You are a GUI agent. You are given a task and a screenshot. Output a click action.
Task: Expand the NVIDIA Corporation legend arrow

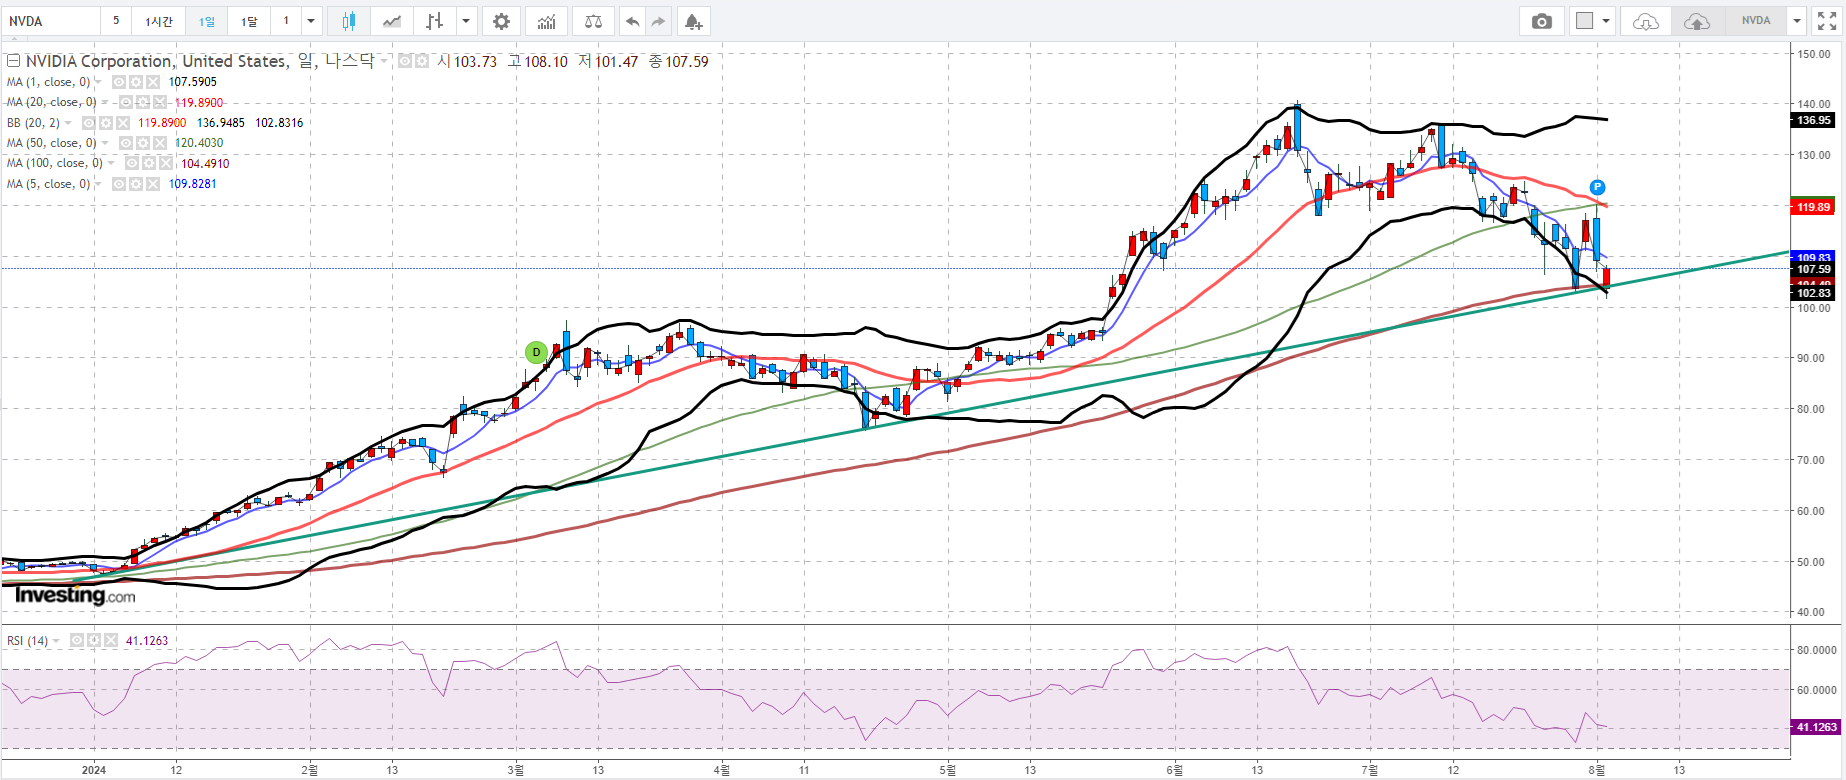point(384,61)
